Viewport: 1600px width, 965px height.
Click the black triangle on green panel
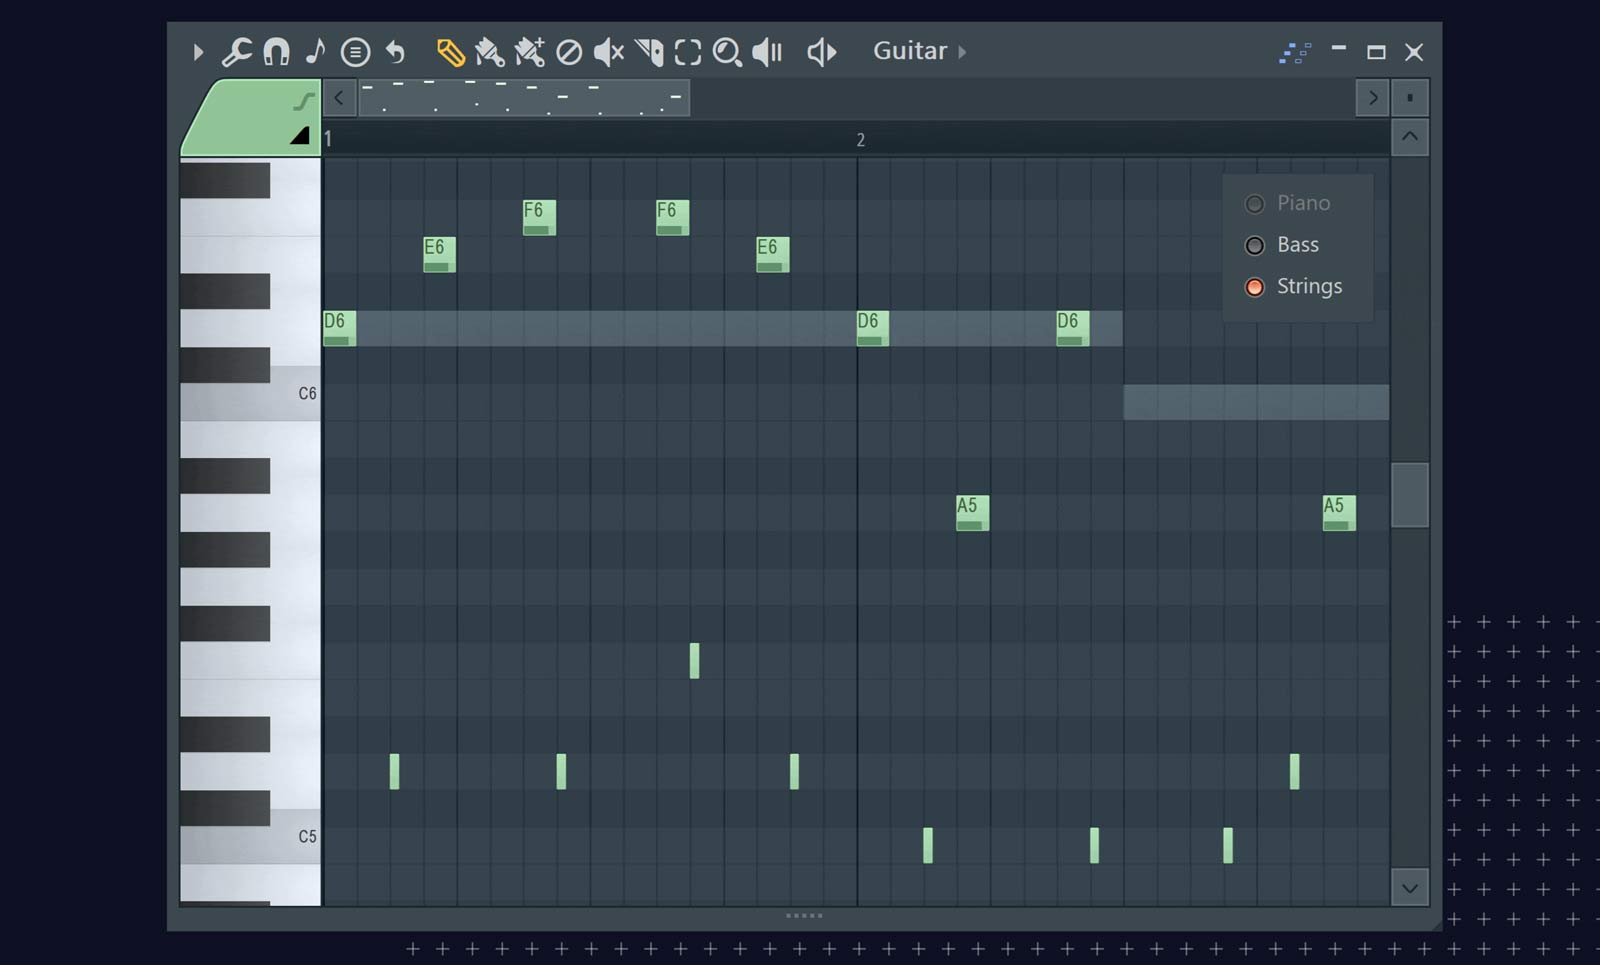point(300,136)
